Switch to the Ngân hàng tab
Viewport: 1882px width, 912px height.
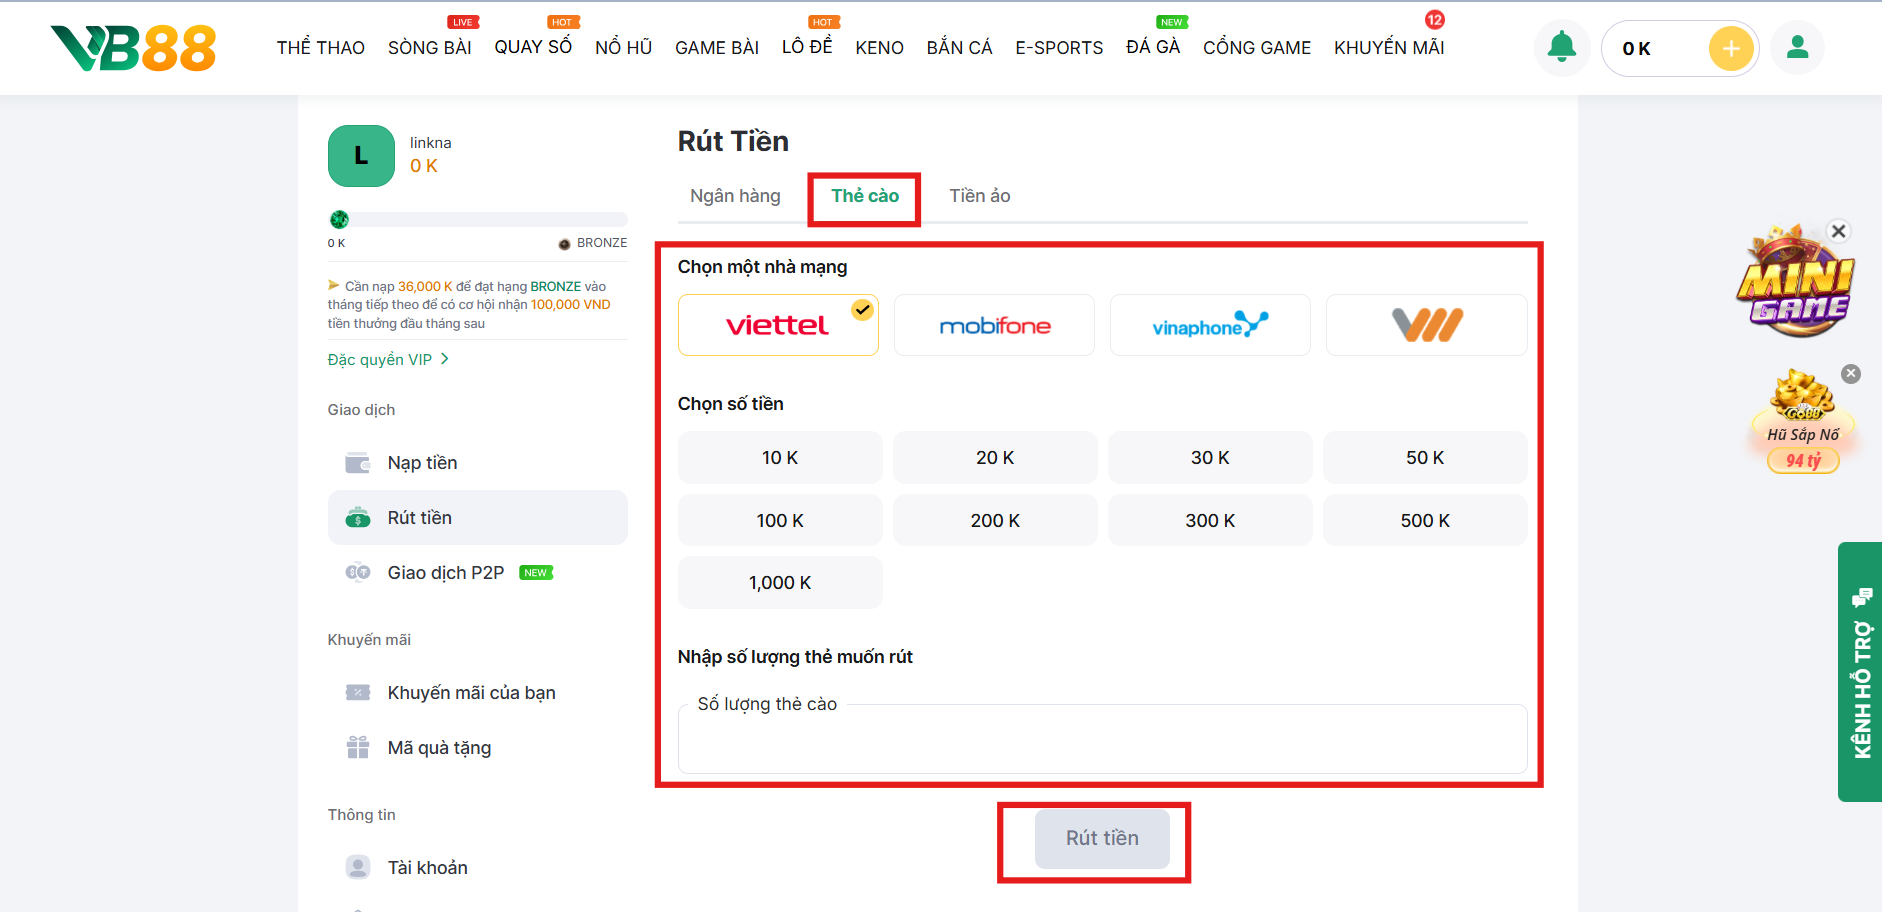click(735, 196)
